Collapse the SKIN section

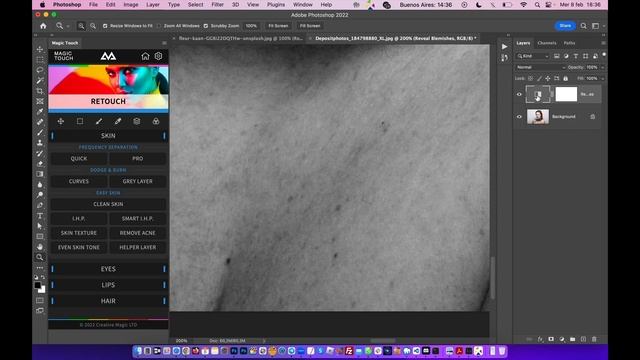tap(108, 136)
